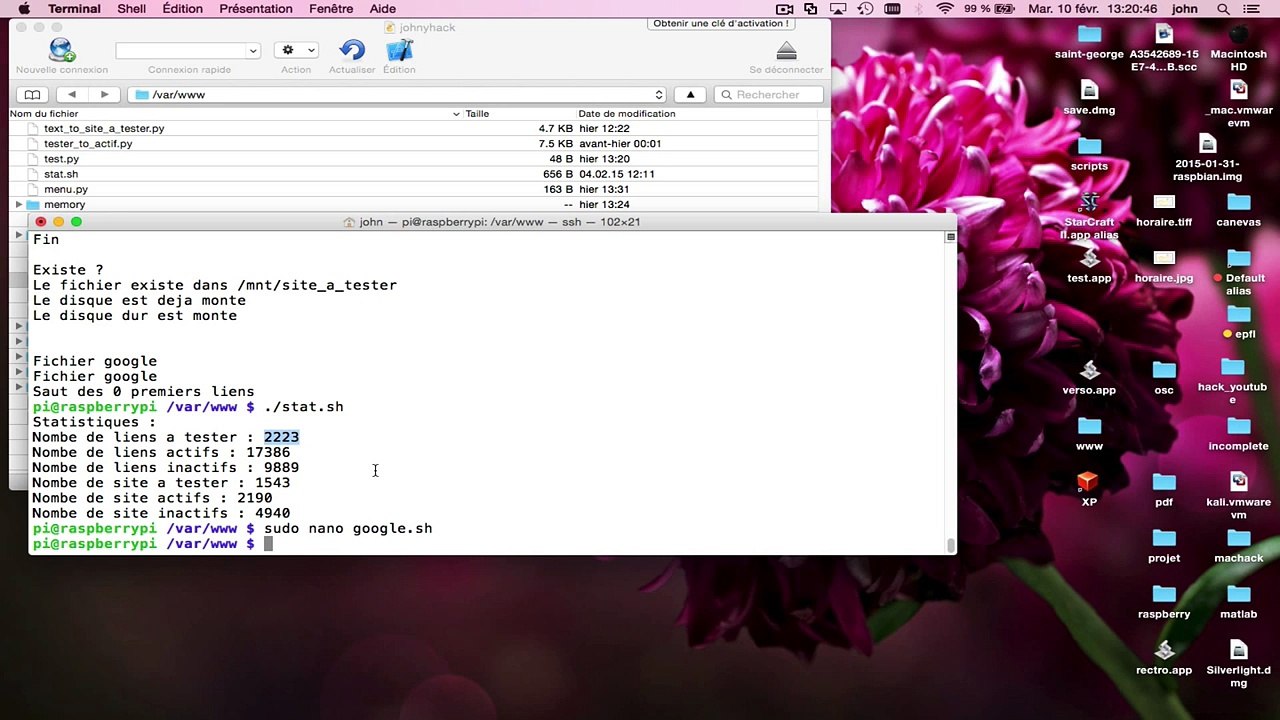Image resolution: width=1280 pixels, height=720 pixels.
Task: Open the Apple menu
Action: pos(24,9)
